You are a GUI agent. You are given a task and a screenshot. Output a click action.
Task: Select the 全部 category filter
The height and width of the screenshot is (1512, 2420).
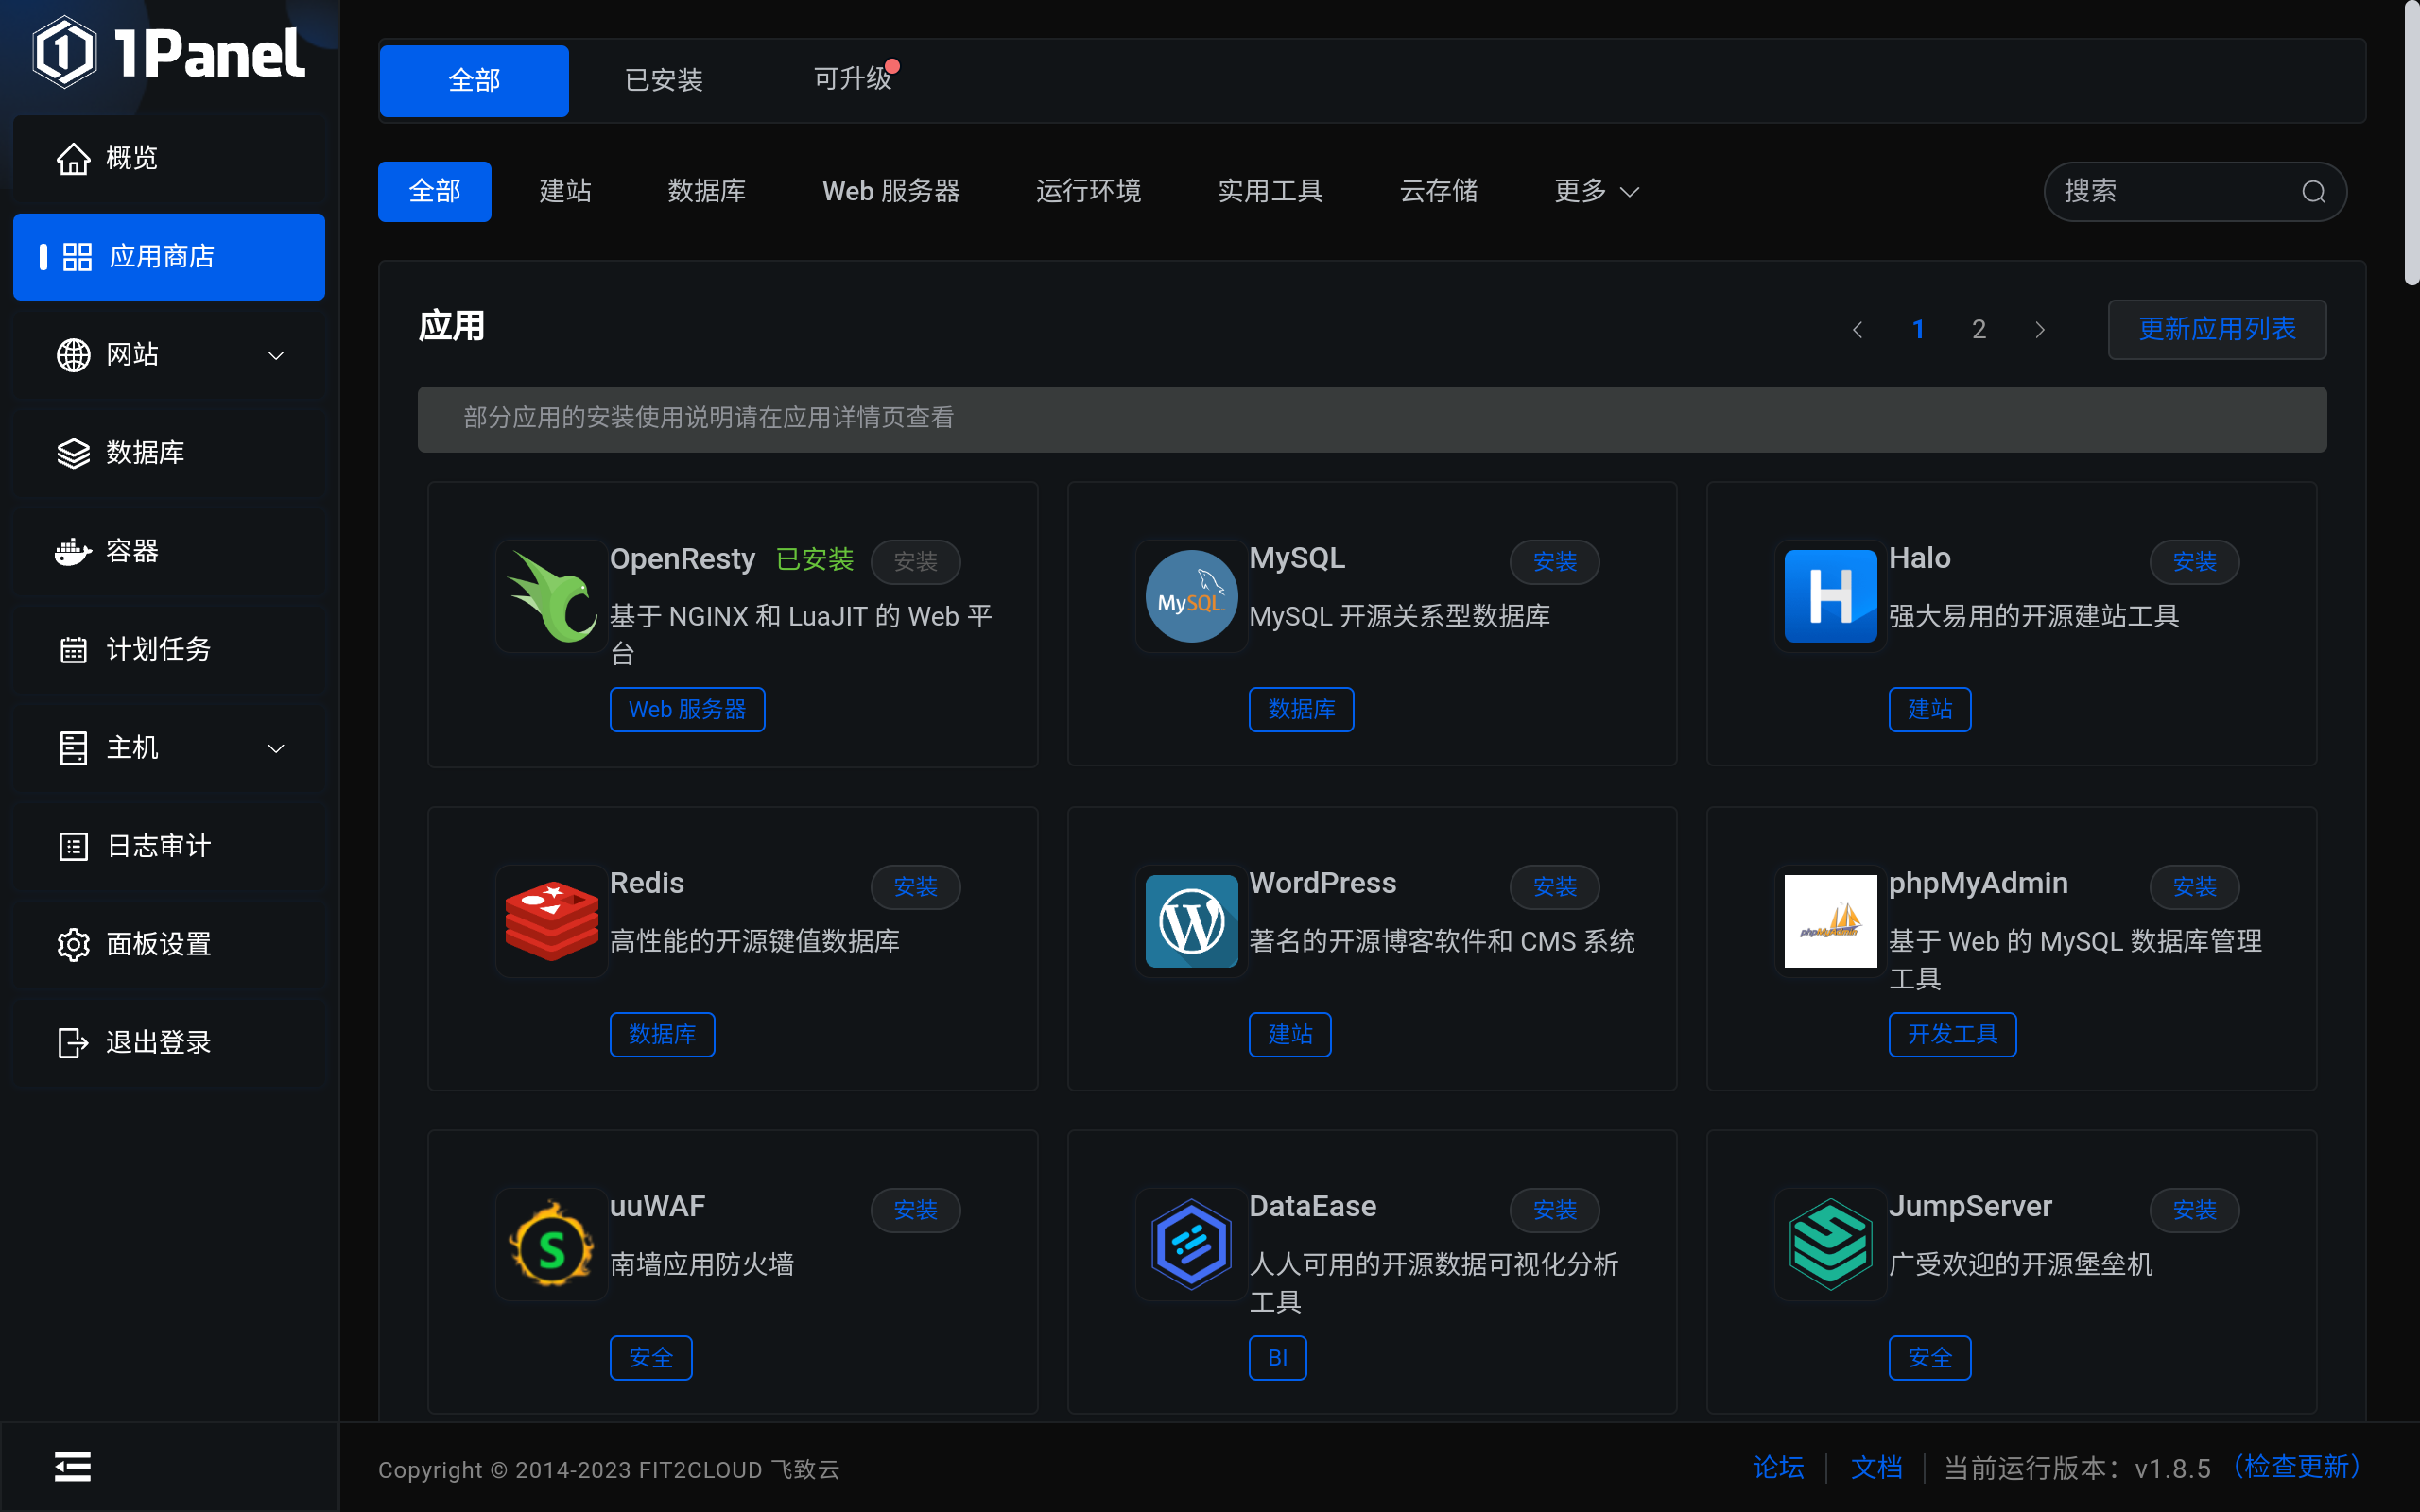434,191
